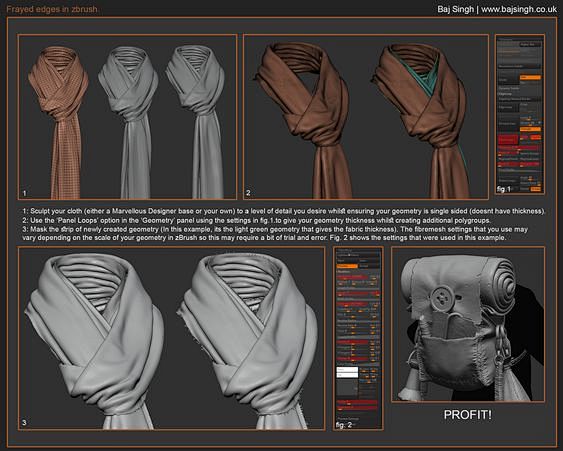
Task: Click the lower white color swatch in fig.2
Action: [347, 375]
